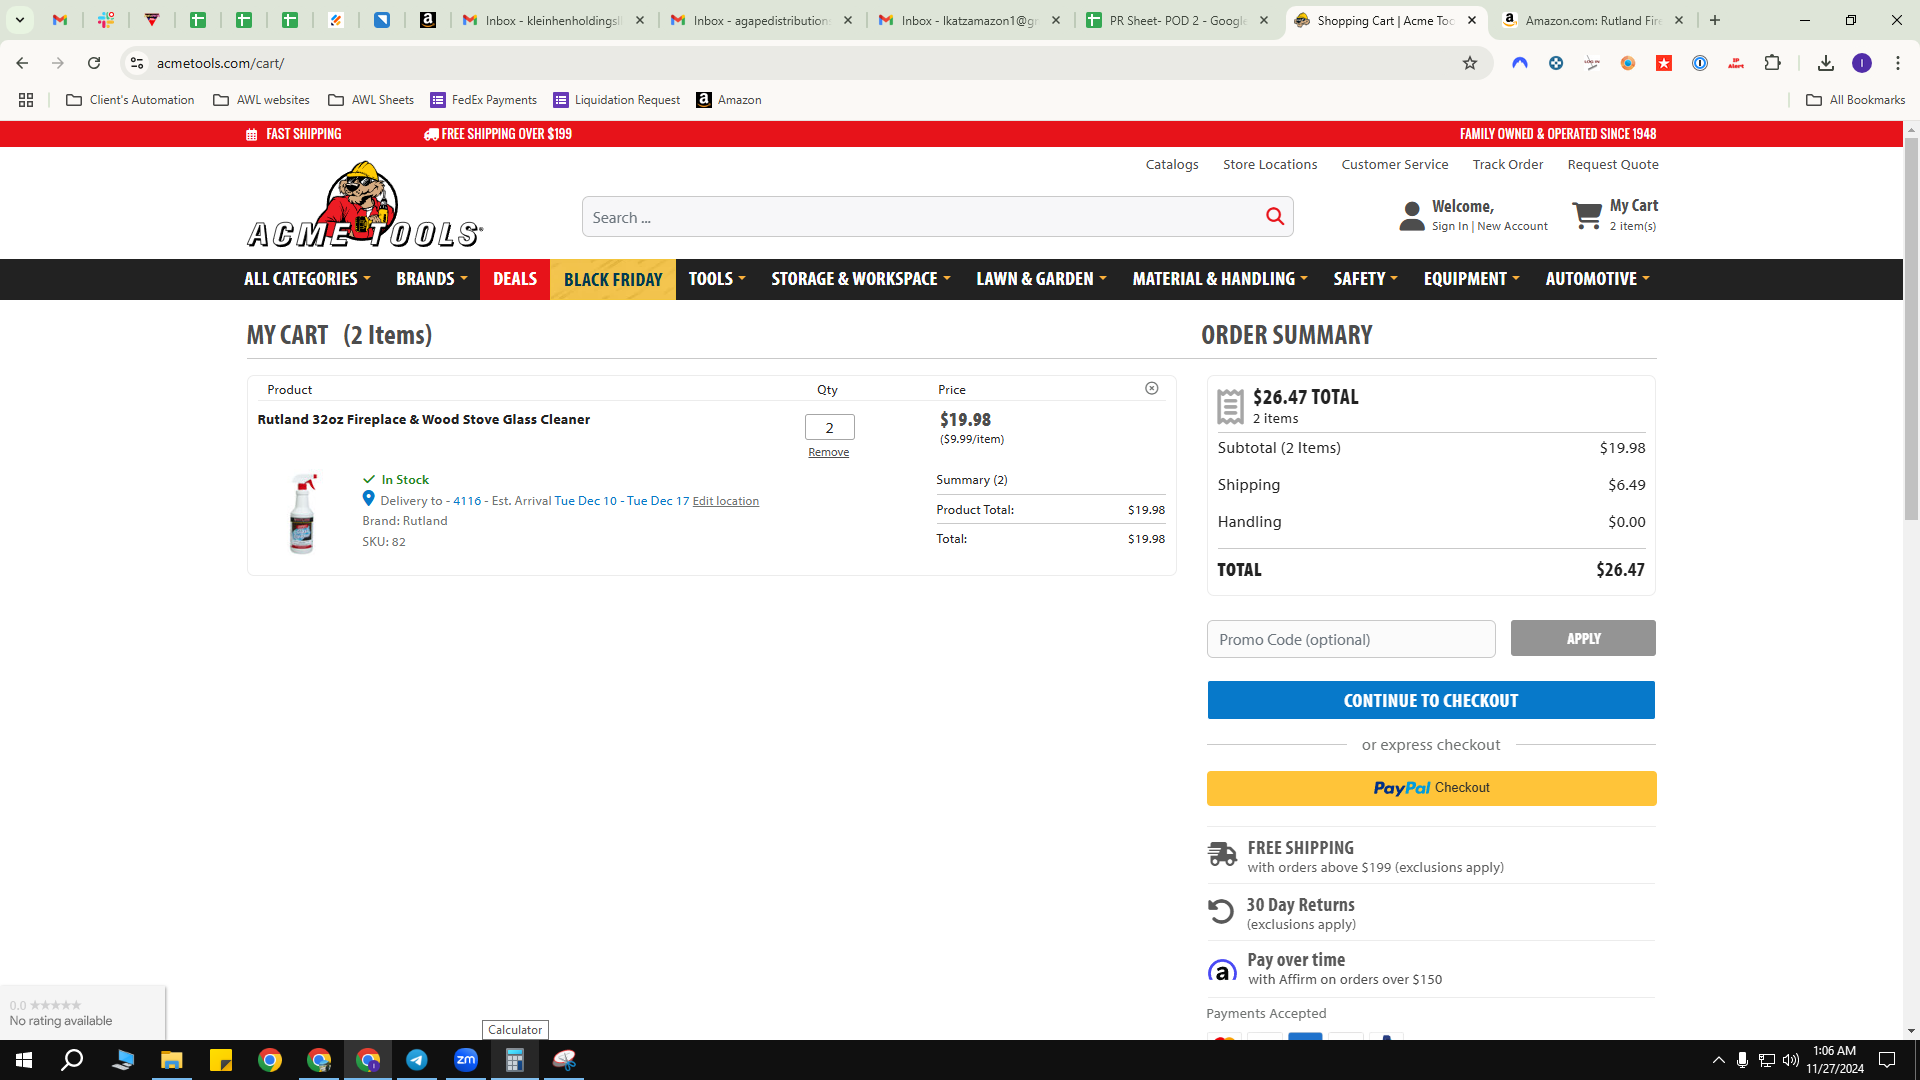This screenshot has height=1080, width=1920.
Task: Reload the page
Action: 94,63
